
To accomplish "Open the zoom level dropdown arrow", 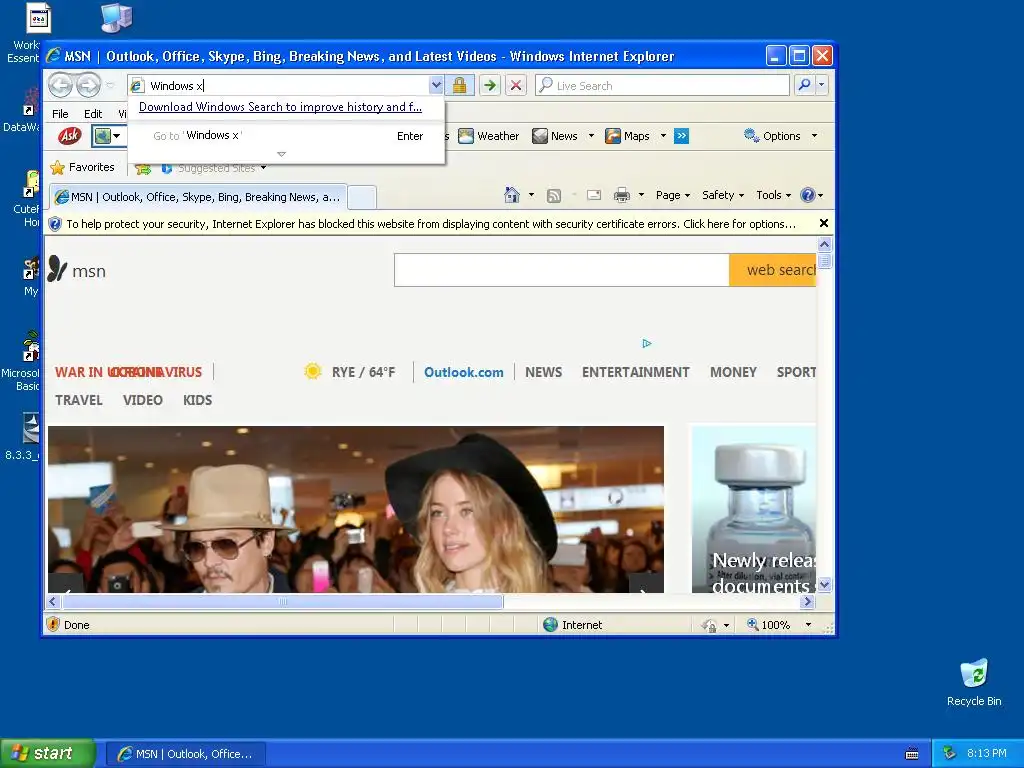I will point(808,625).
